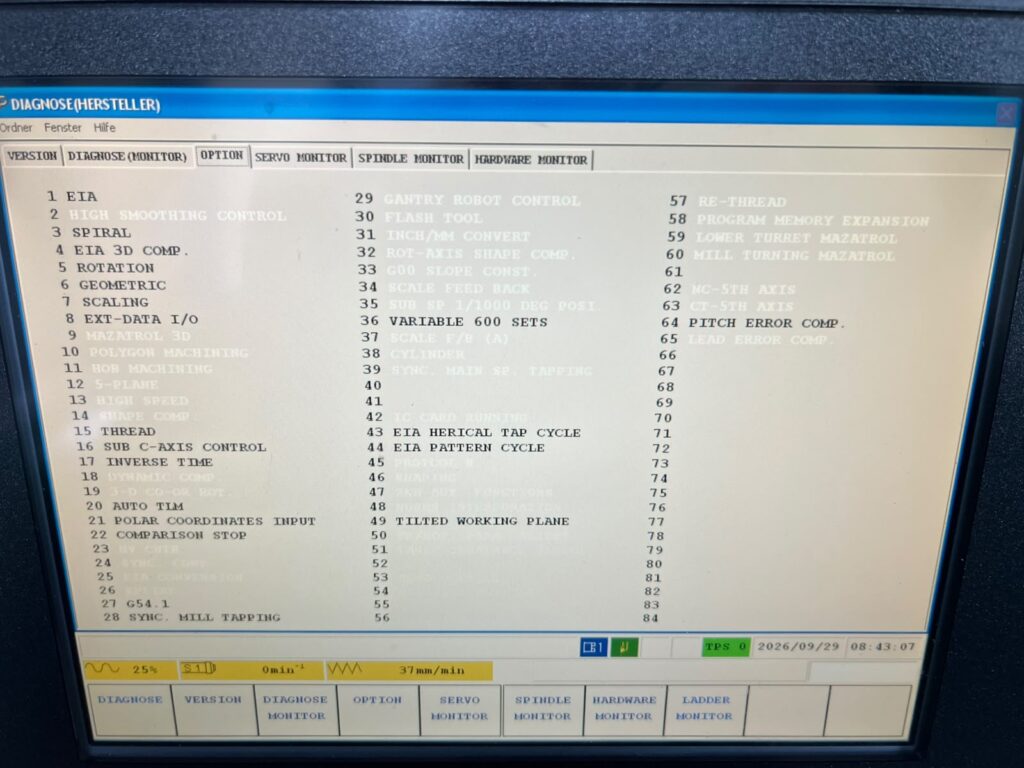Click the 37mm/min feedrate value
The height and width of the screenshot is (768, 1024).
pyautogui.click(x=432, y=671)
